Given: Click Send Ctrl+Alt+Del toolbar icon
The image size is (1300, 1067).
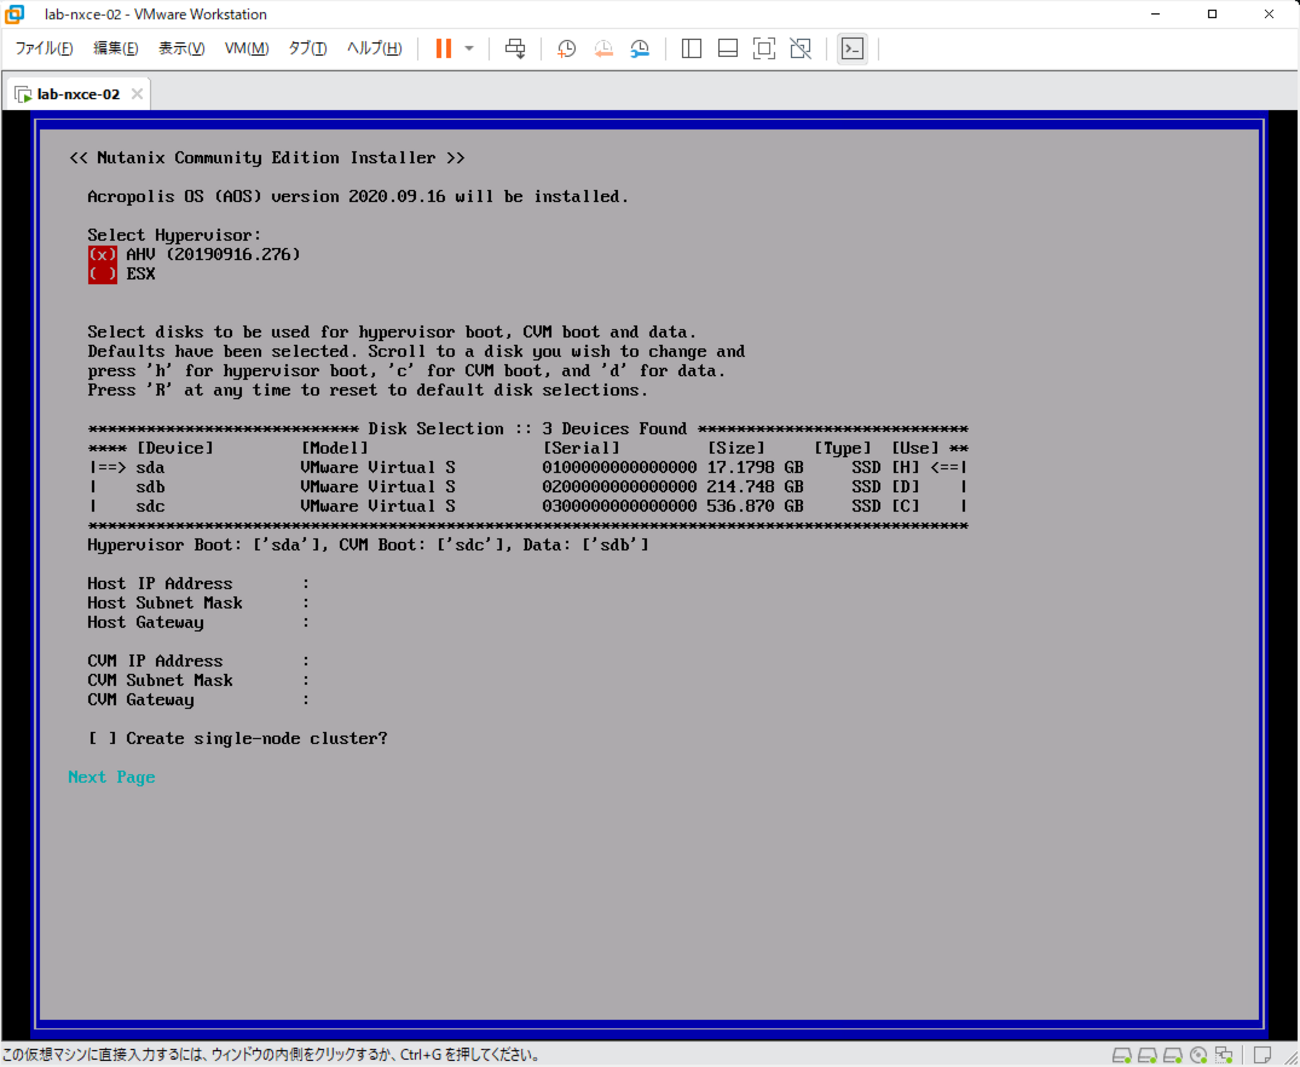Looking at the screenshot, I should 515,48.
